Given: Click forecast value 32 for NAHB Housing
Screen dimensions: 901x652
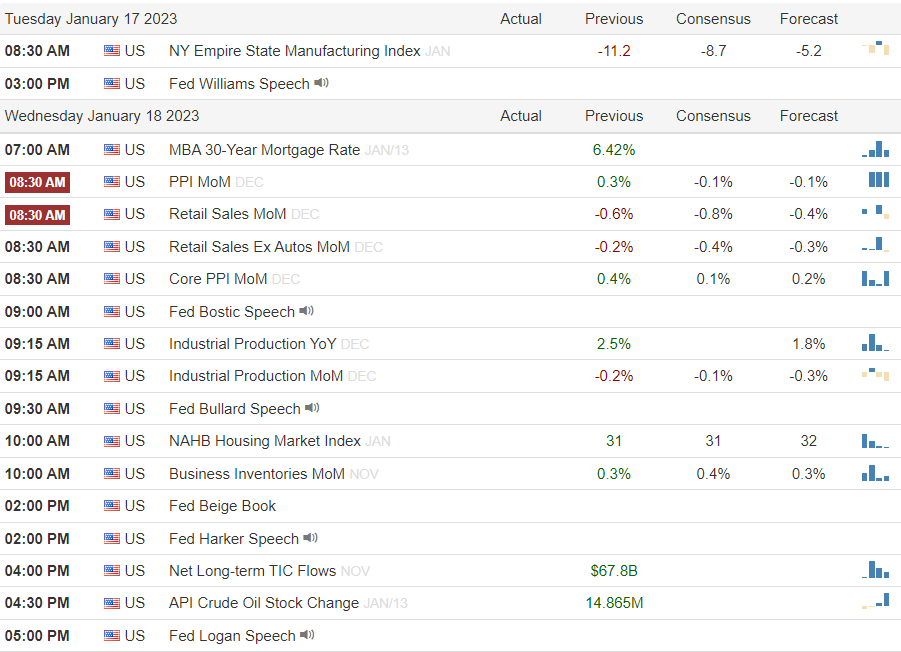Looking at the screenshot, I should 808,441.
